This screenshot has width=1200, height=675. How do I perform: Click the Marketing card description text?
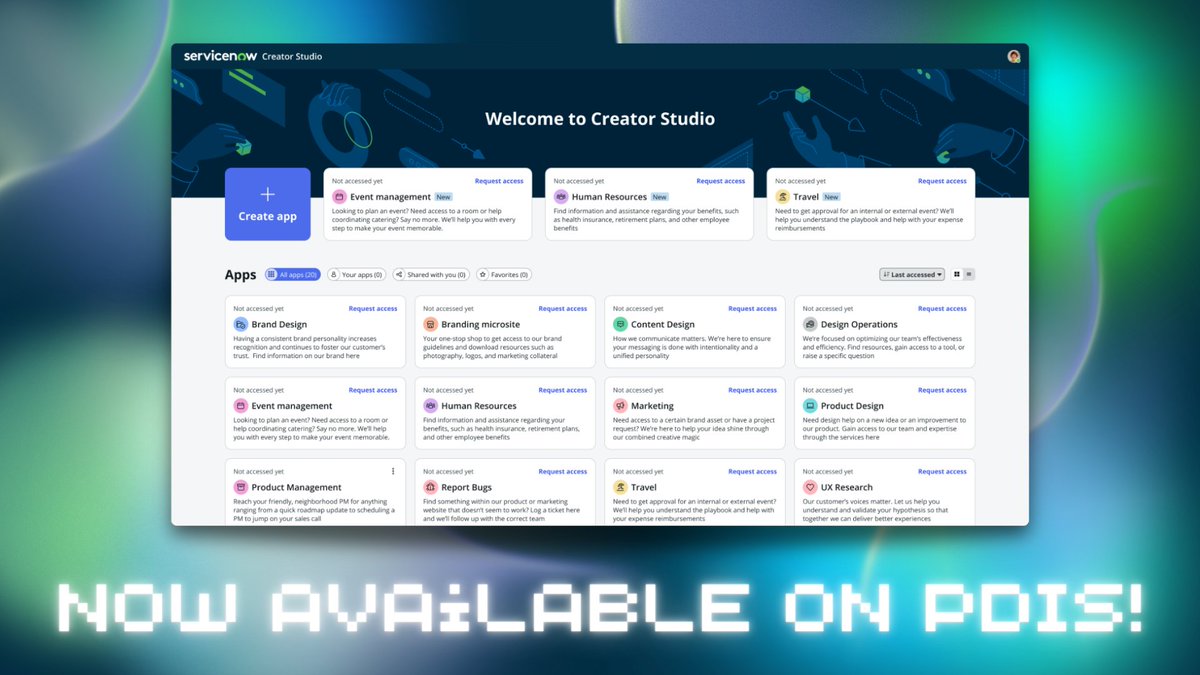click(x=693, y=428)
